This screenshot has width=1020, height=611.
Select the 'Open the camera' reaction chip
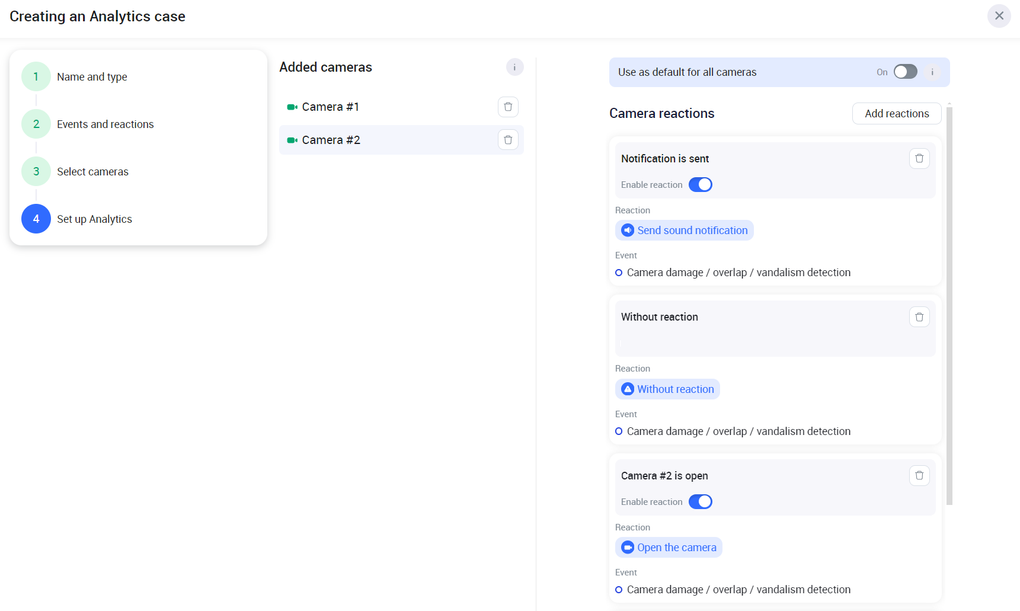(668, 548)
